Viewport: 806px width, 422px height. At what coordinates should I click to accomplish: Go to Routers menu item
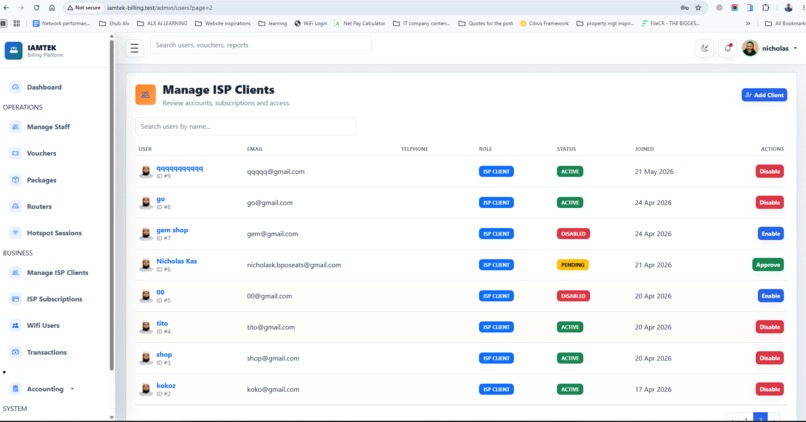pyautogui.click(x=40, y=206)
